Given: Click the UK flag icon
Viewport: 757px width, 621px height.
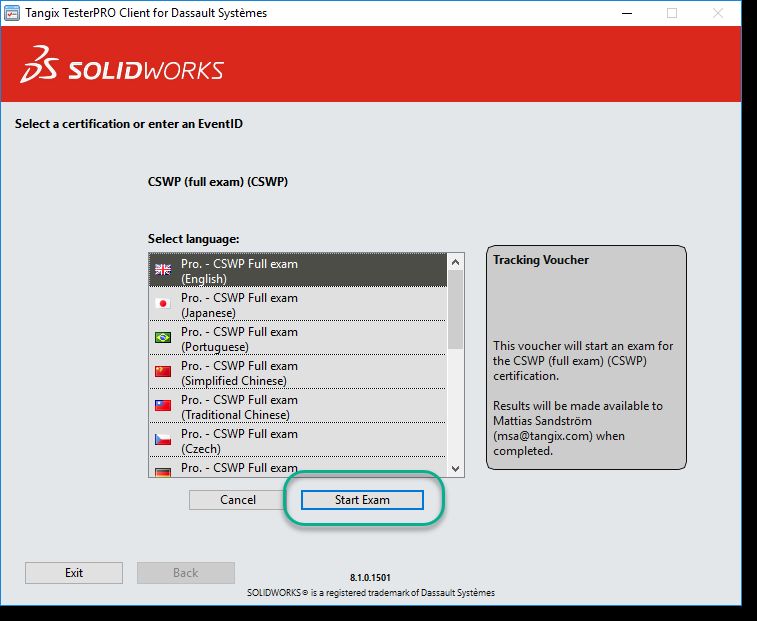Looking at the screenshot, I should click(x=163, y=269).
